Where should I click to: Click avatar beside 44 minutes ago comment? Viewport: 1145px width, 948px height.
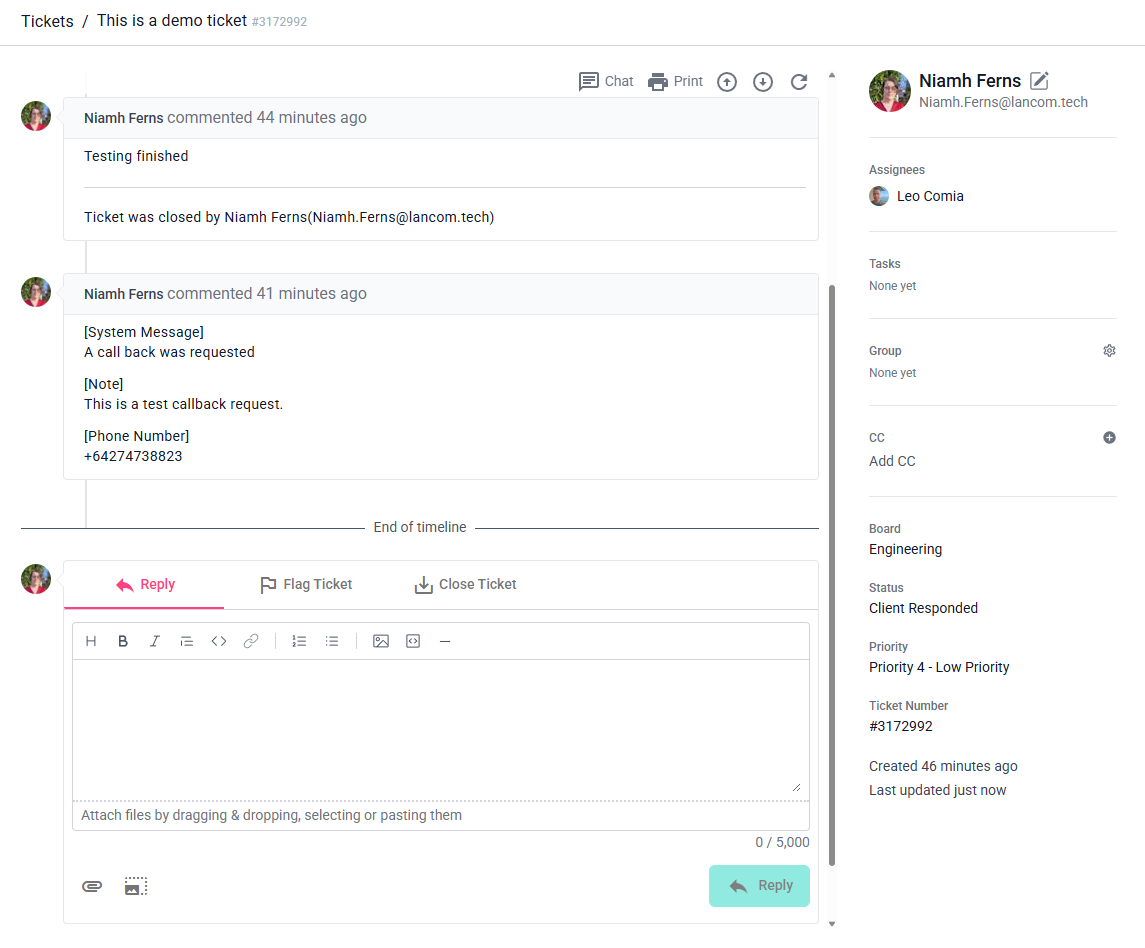[36, 116]
